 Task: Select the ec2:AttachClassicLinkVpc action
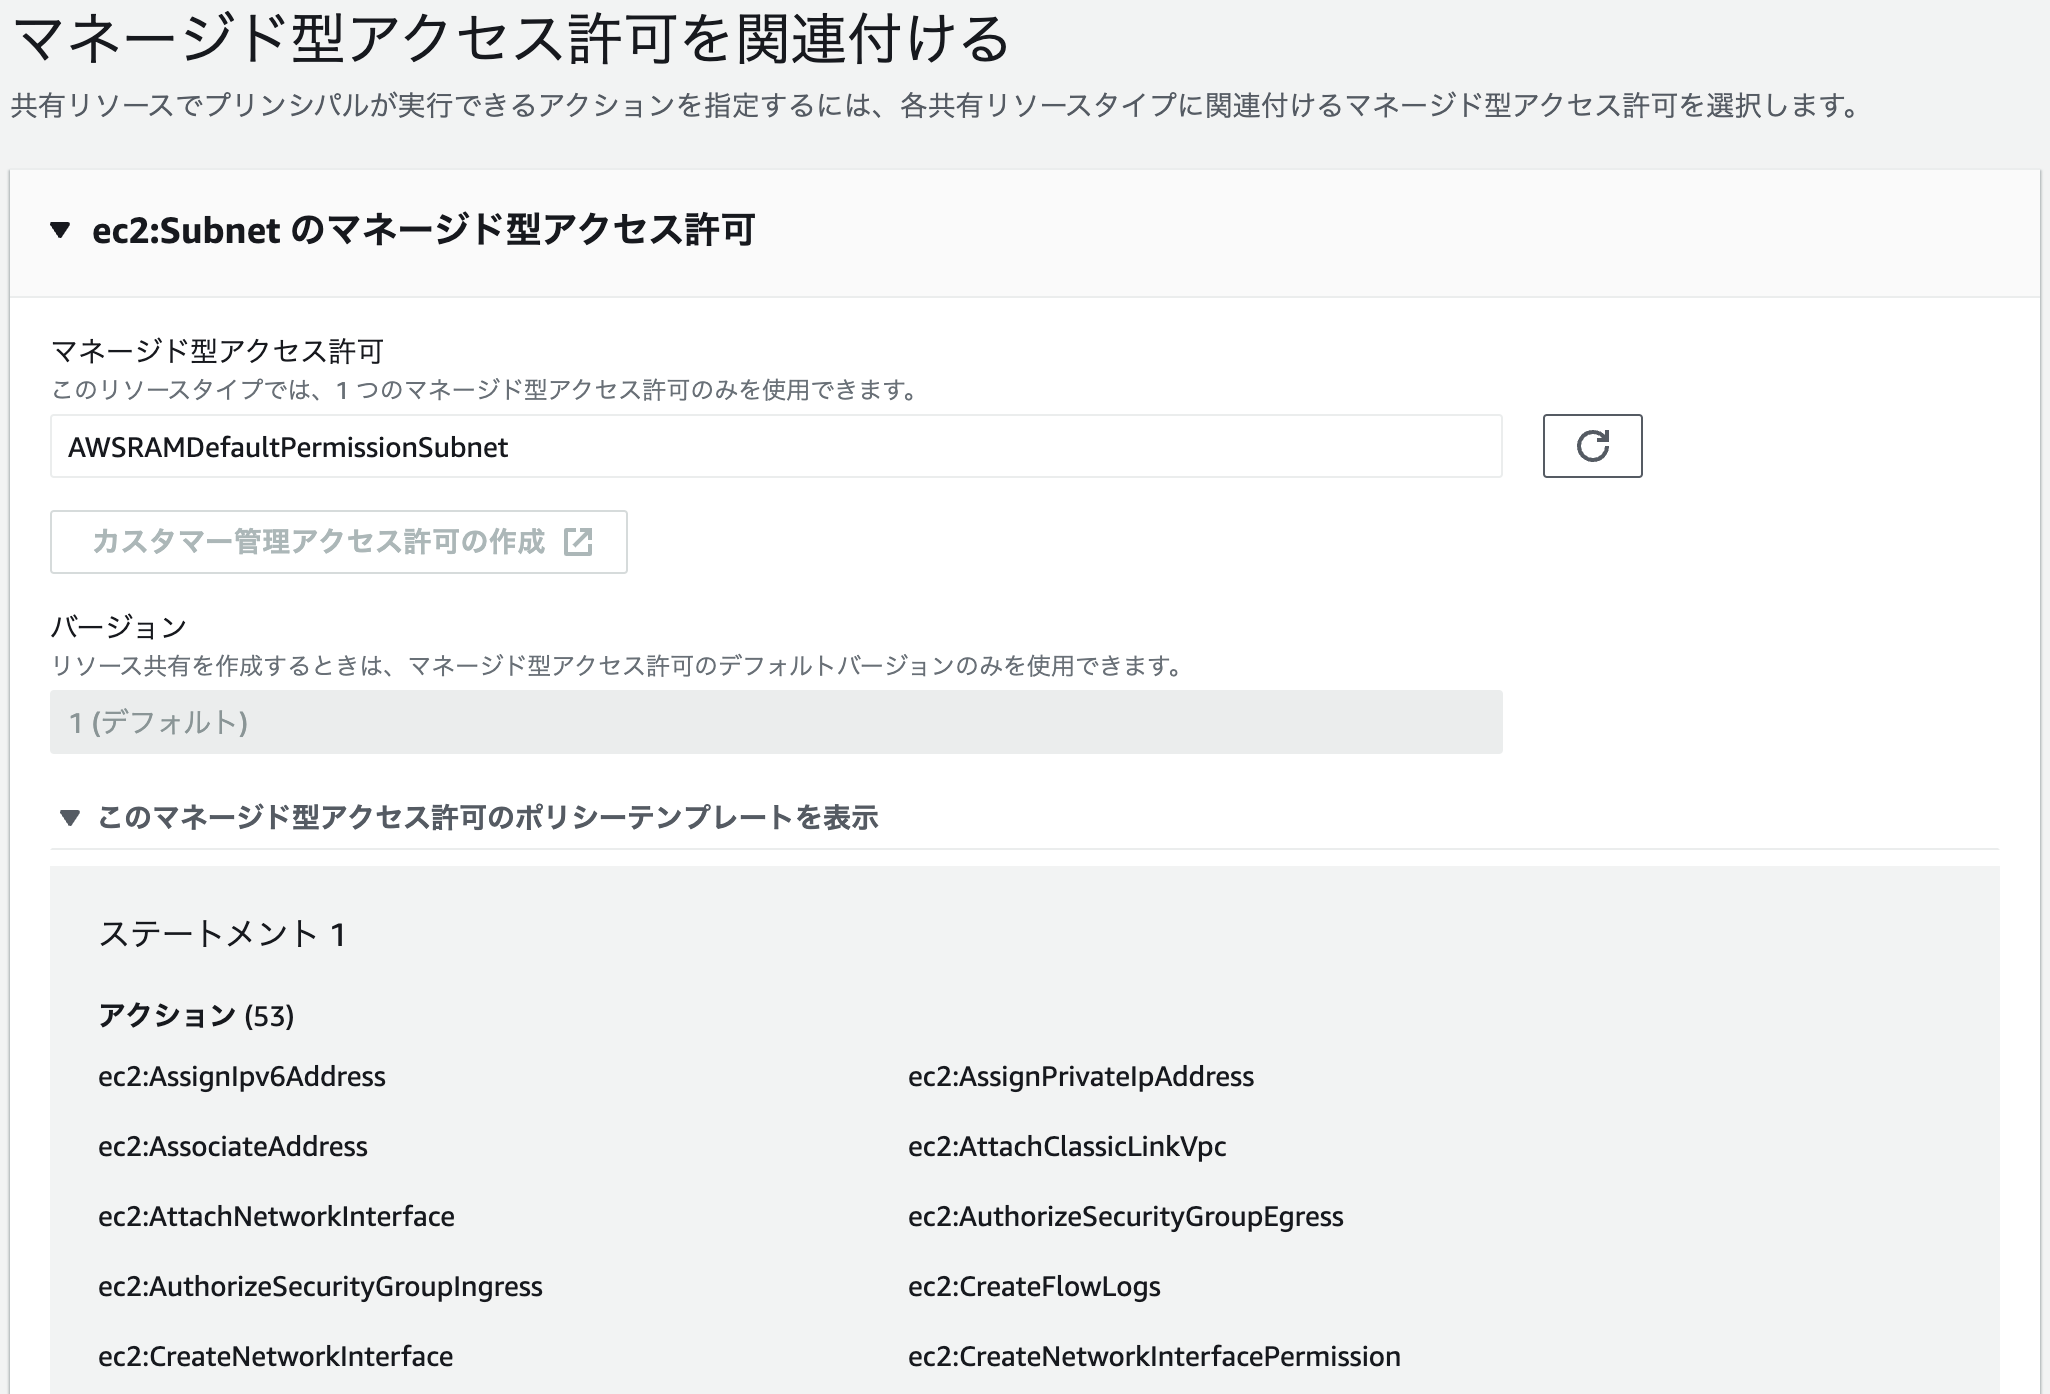coord(1067,1147)
